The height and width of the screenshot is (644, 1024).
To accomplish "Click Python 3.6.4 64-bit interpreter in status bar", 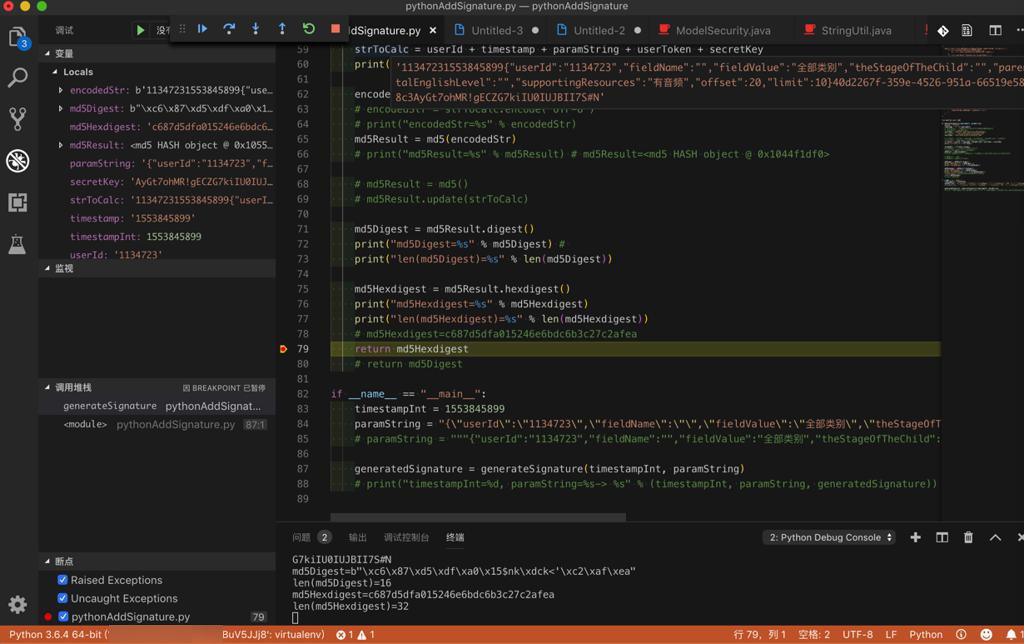I will click(58, 634).
